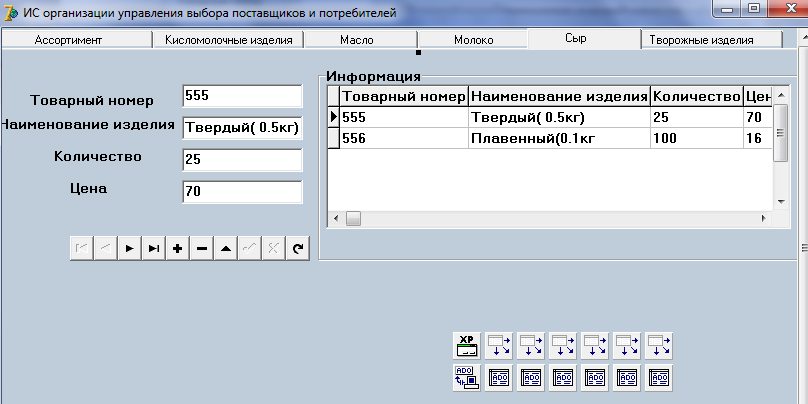Switch to Кисломолочные изделия tab
This screenshot has width=808, height=404.
pyautogui.click(x=228, y=40)
